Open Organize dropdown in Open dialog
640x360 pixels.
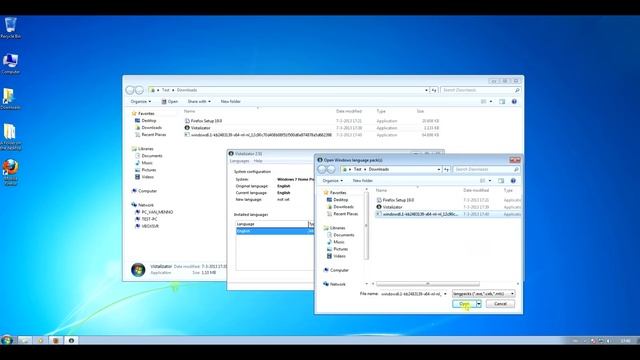(333, 180)
